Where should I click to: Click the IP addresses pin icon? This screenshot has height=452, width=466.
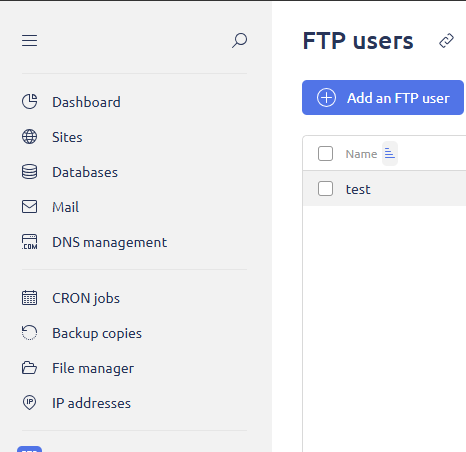pos(29,403)
